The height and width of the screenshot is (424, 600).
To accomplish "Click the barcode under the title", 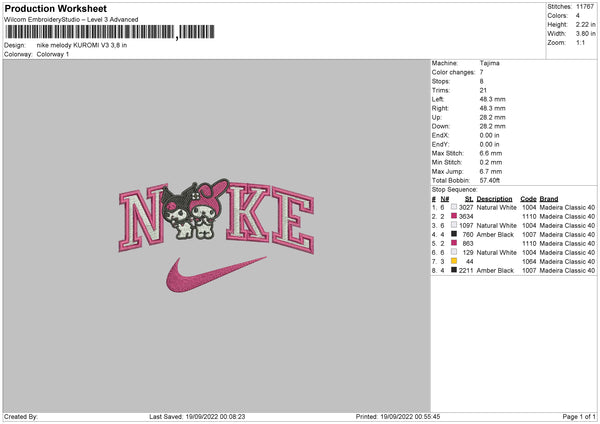I will pyautogui.click(x=109, y=32).
